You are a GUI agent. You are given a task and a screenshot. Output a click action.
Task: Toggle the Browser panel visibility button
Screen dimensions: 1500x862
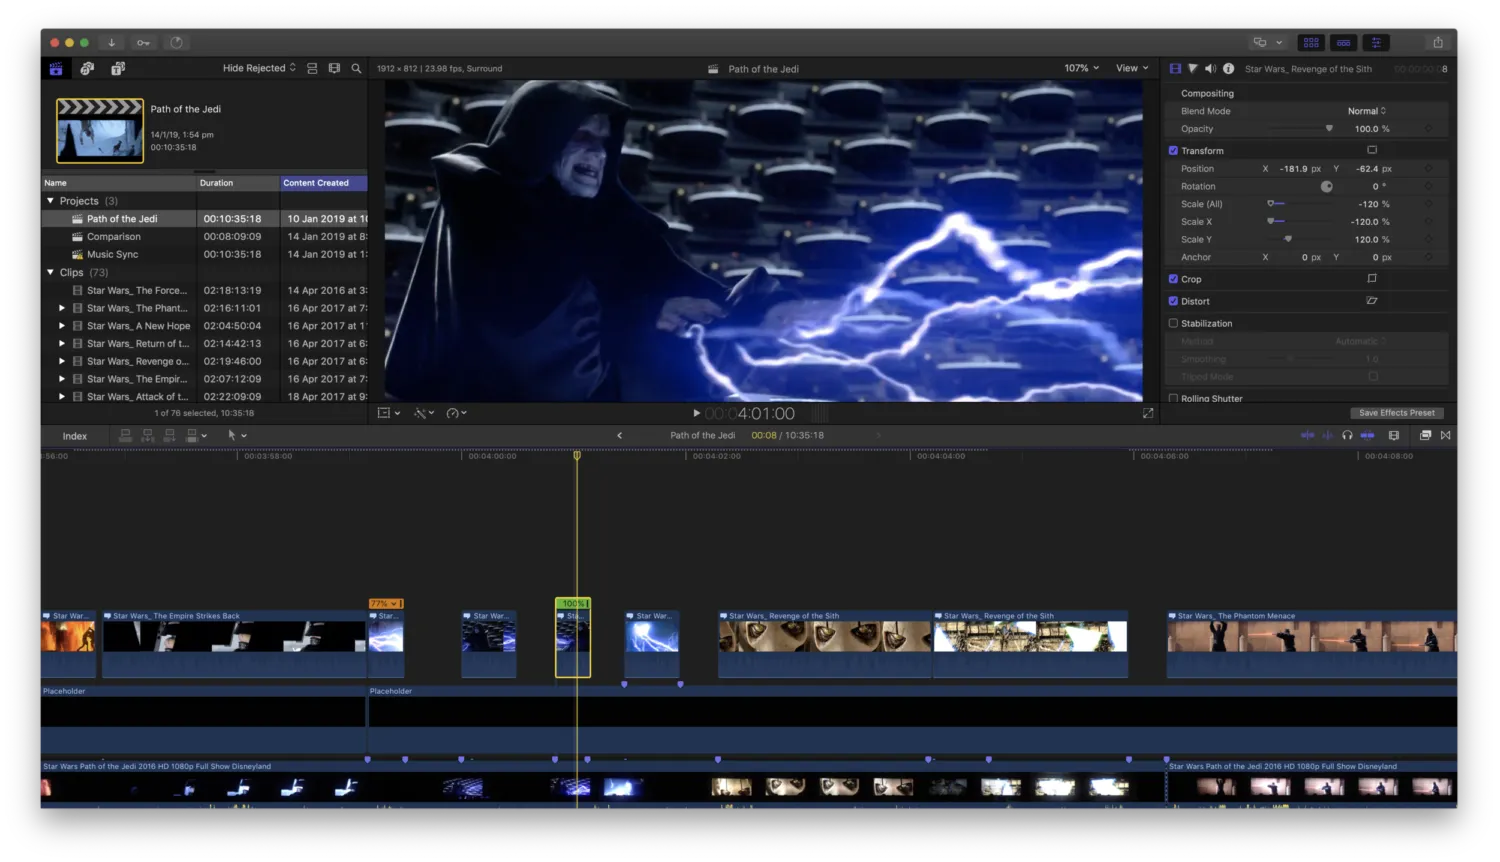tap(1311, 42)
